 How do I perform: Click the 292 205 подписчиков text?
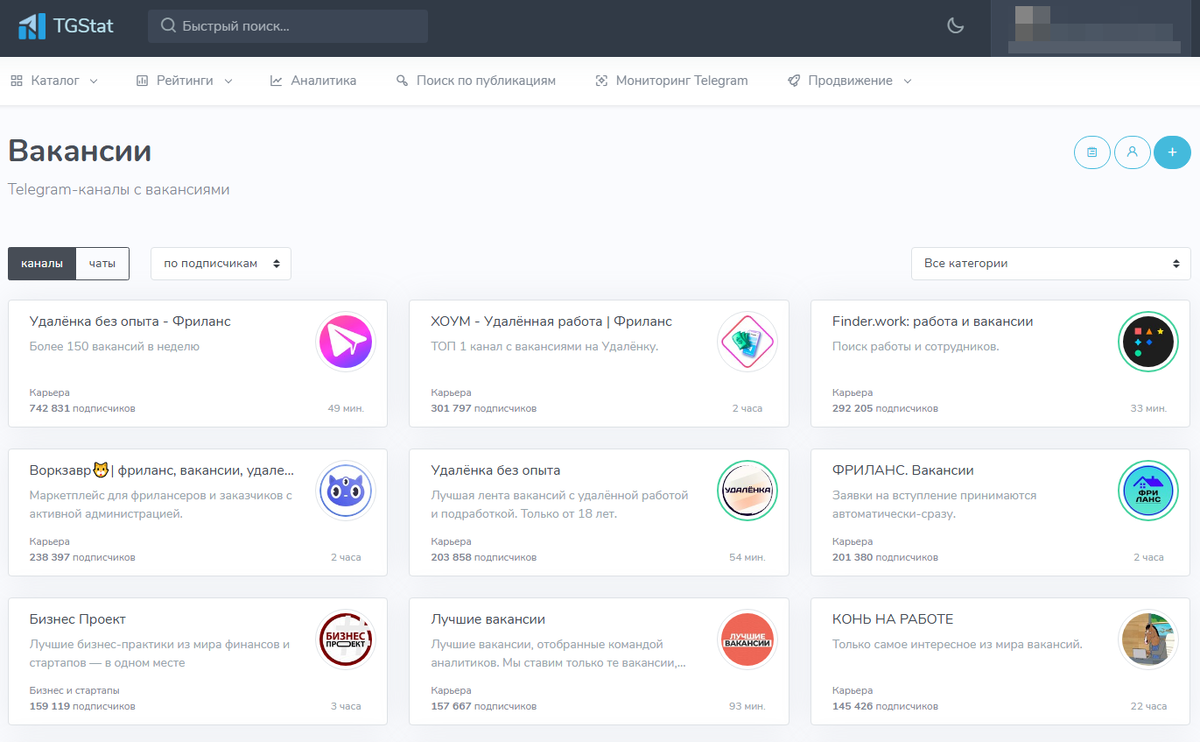tap(885, 409)
